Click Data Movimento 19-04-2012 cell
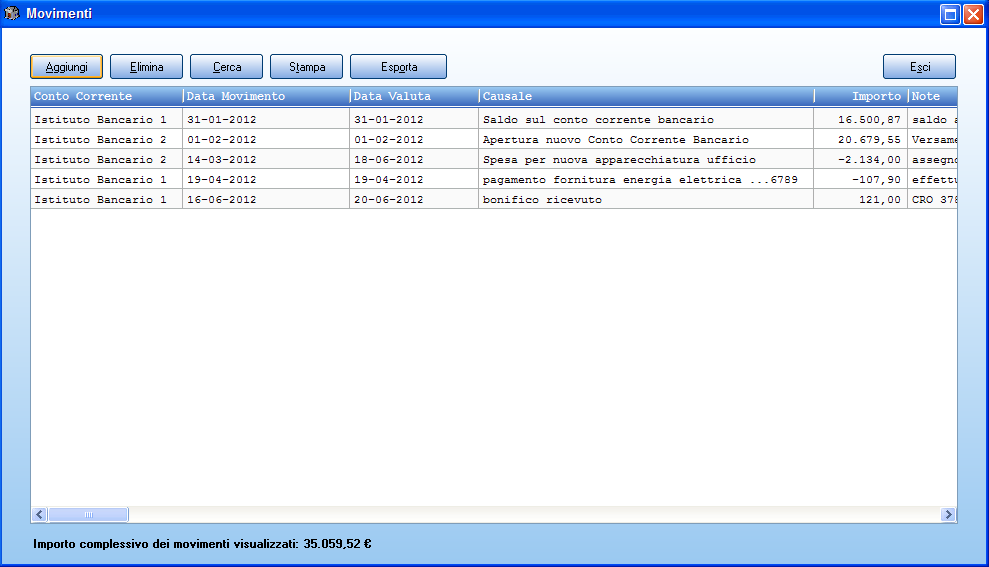Viewport: 989px width, 567px height. coord(266,180)
